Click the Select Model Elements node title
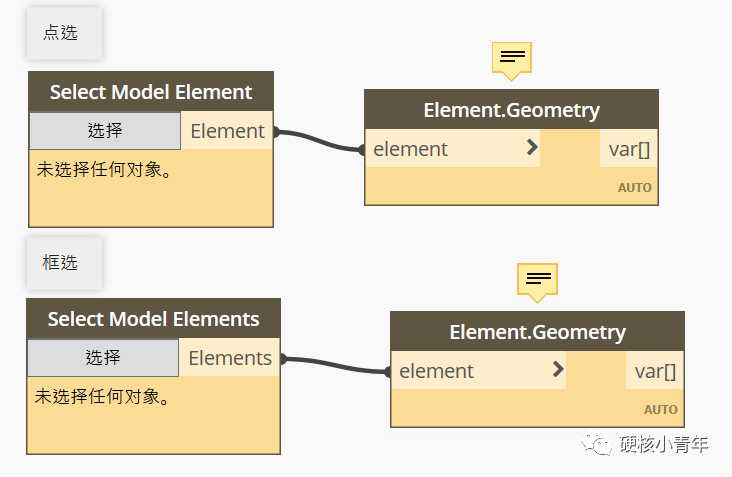The width and height of the screenshot is (732, 477). [153, 319]
